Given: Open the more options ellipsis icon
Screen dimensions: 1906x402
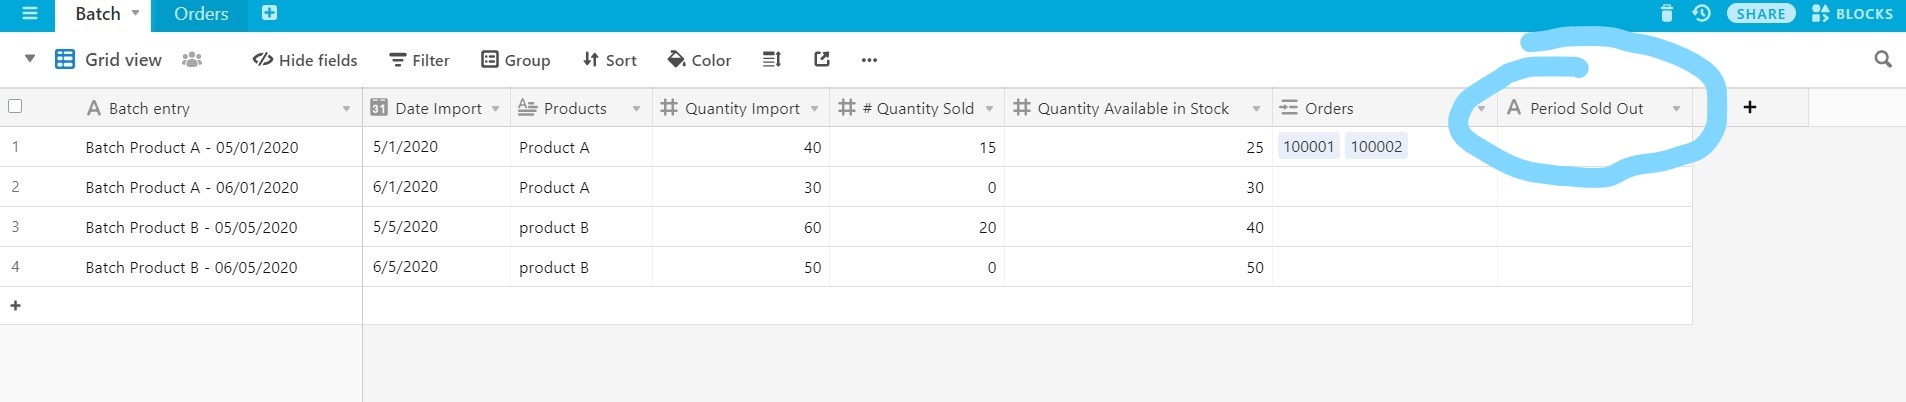Looking at the screenshot, I should pos(869,60).
